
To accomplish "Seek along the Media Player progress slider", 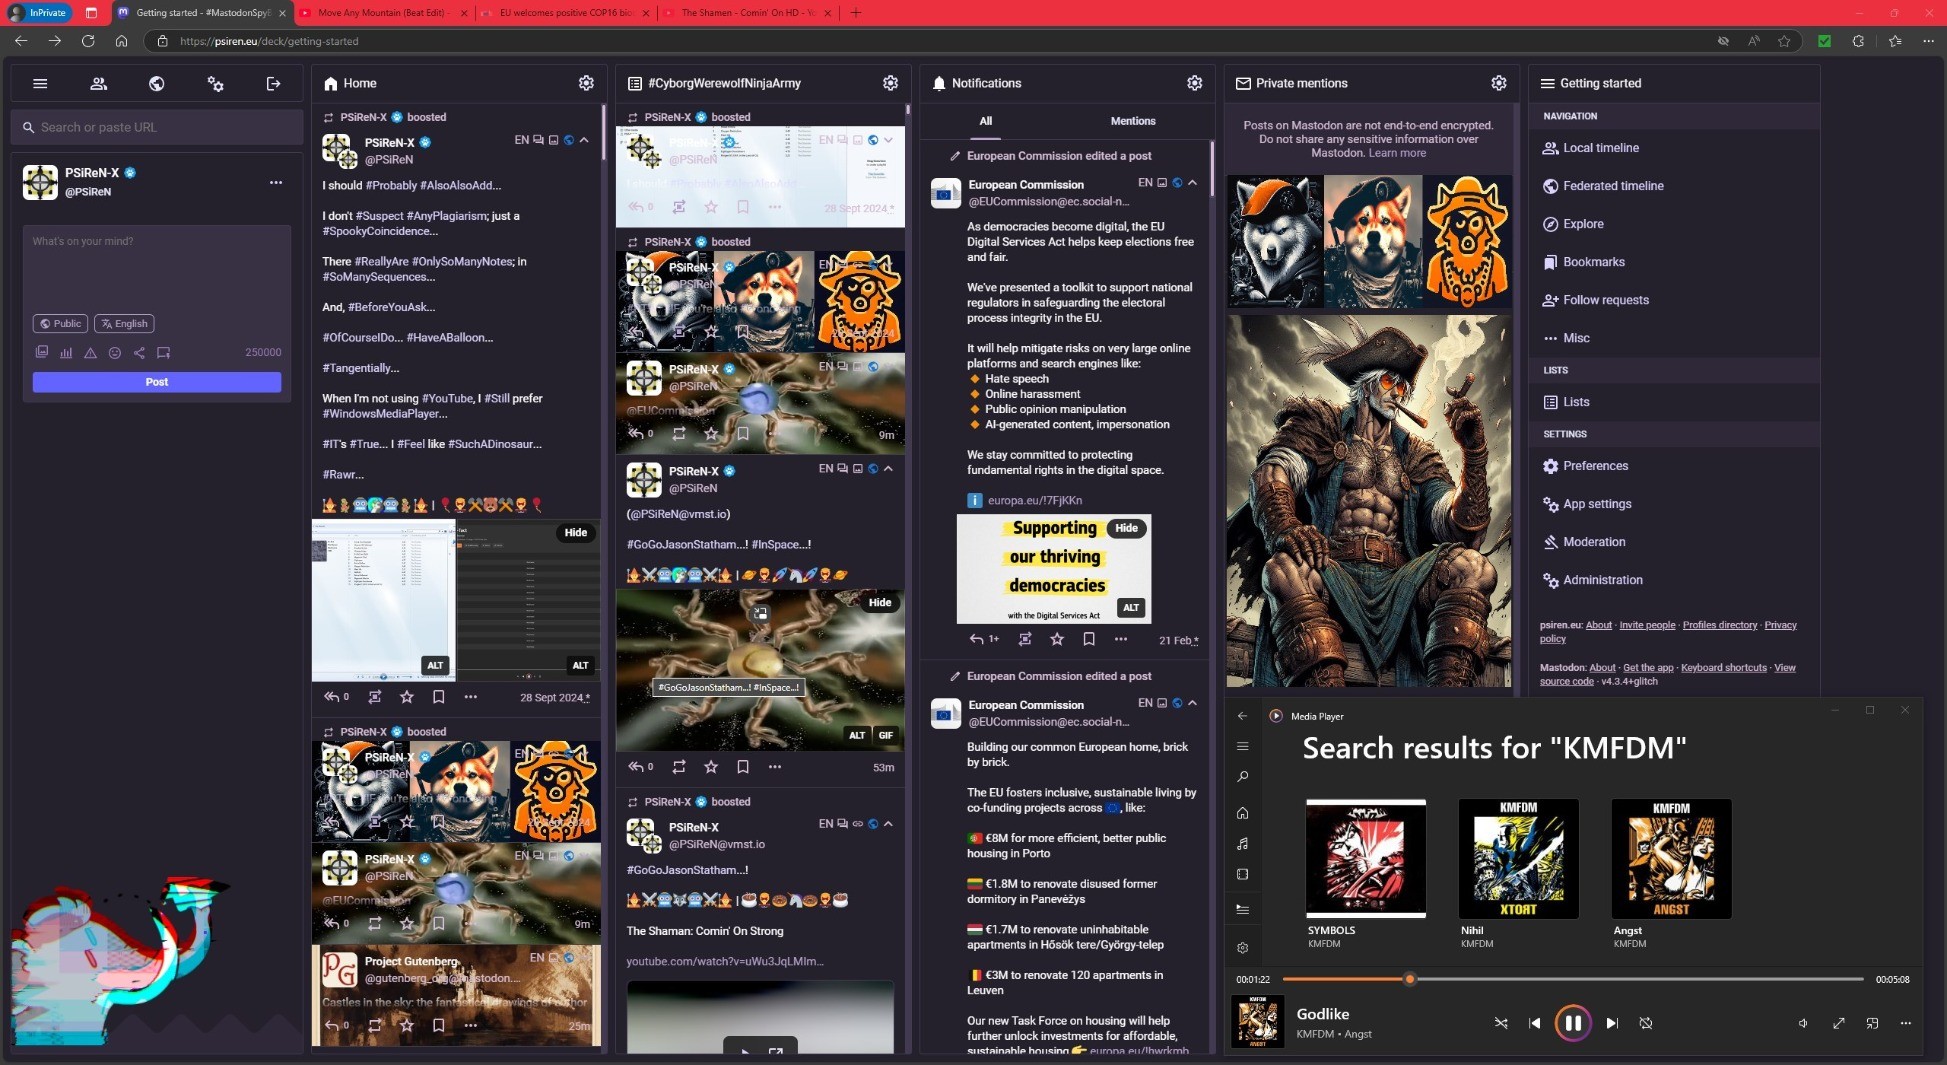I will click(1573, 979).
